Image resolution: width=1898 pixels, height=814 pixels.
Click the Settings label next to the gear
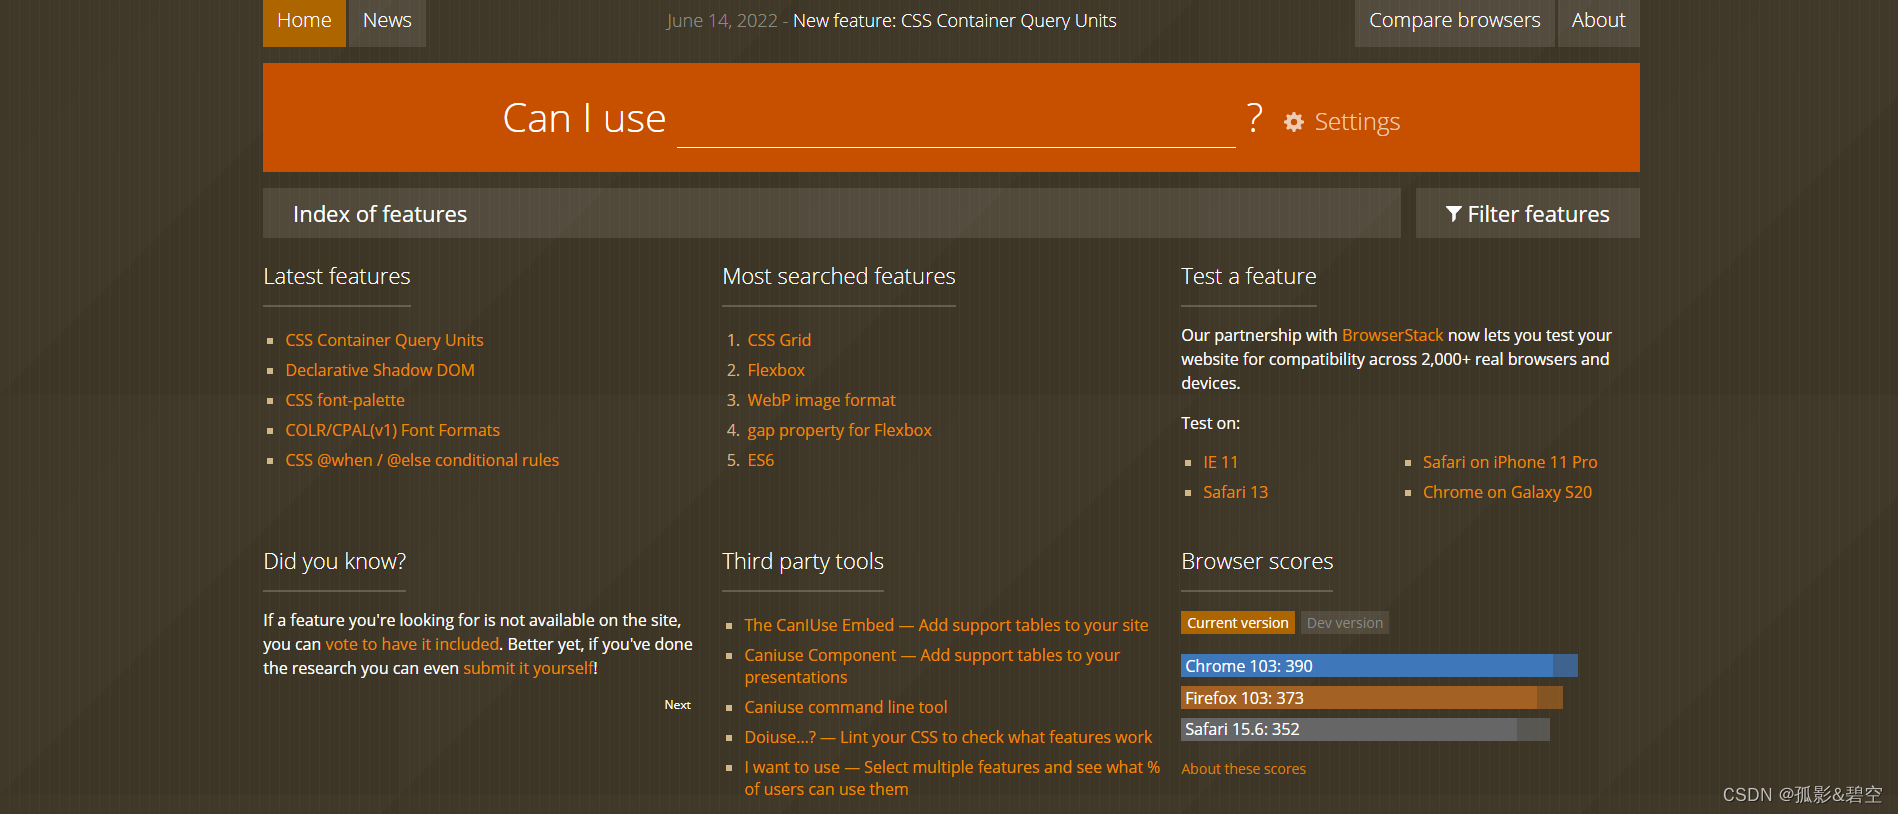[x=1357, y=122]
